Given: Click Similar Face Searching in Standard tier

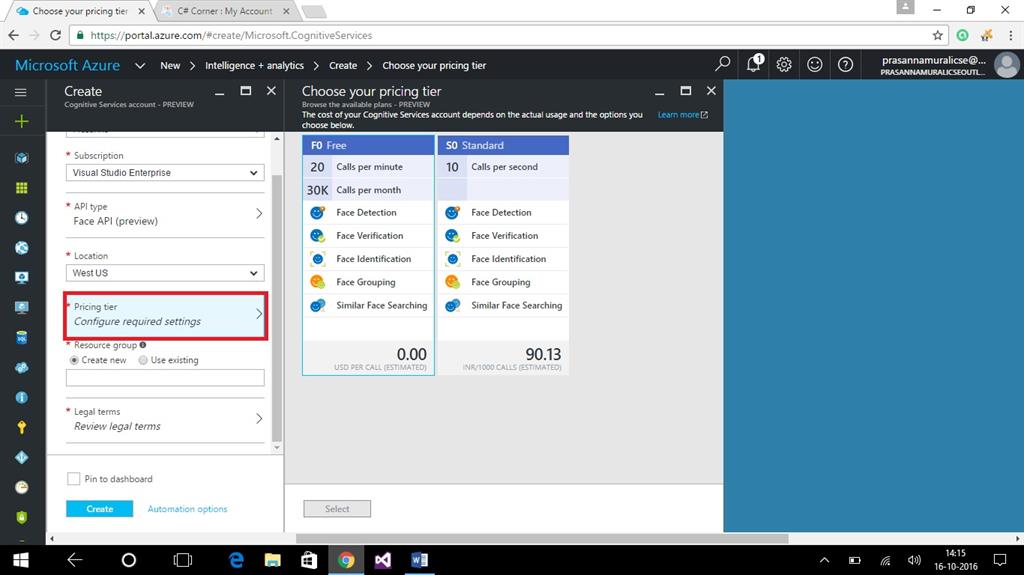Looking at the screenshot, I should pyautogui.click(x=517, y=305).
